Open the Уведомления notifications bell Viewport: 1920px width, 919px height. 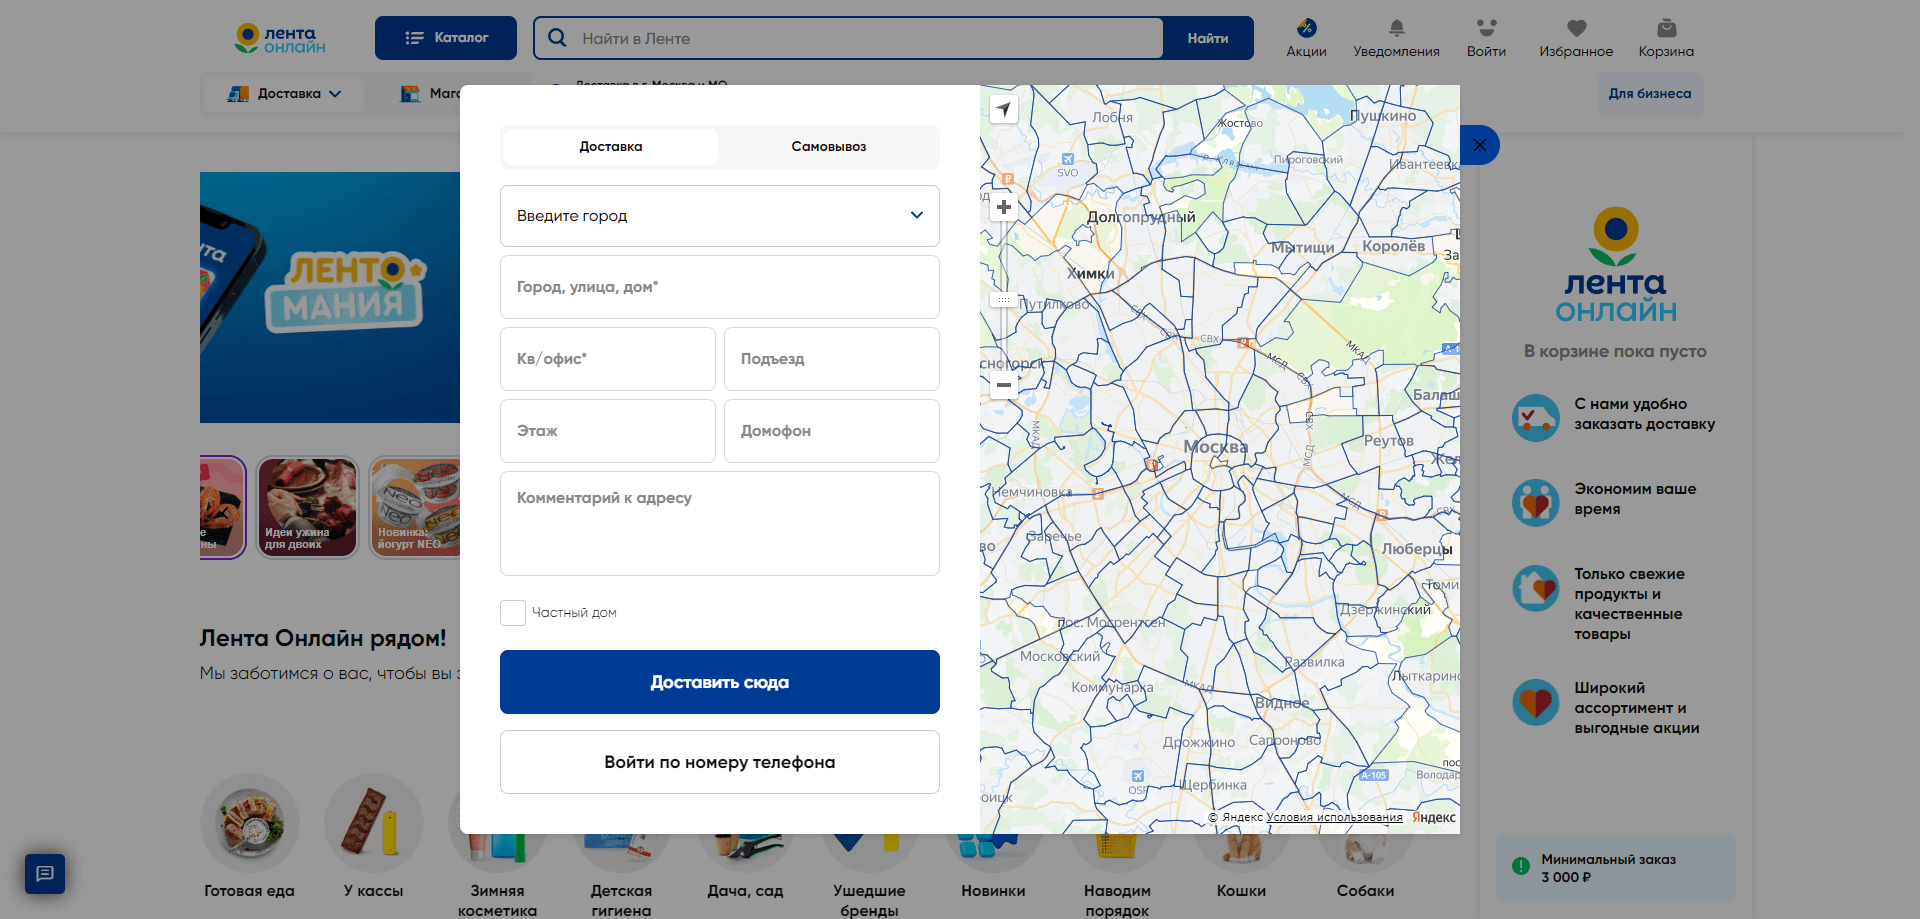pyautogui.click(x=1396, y=30)
